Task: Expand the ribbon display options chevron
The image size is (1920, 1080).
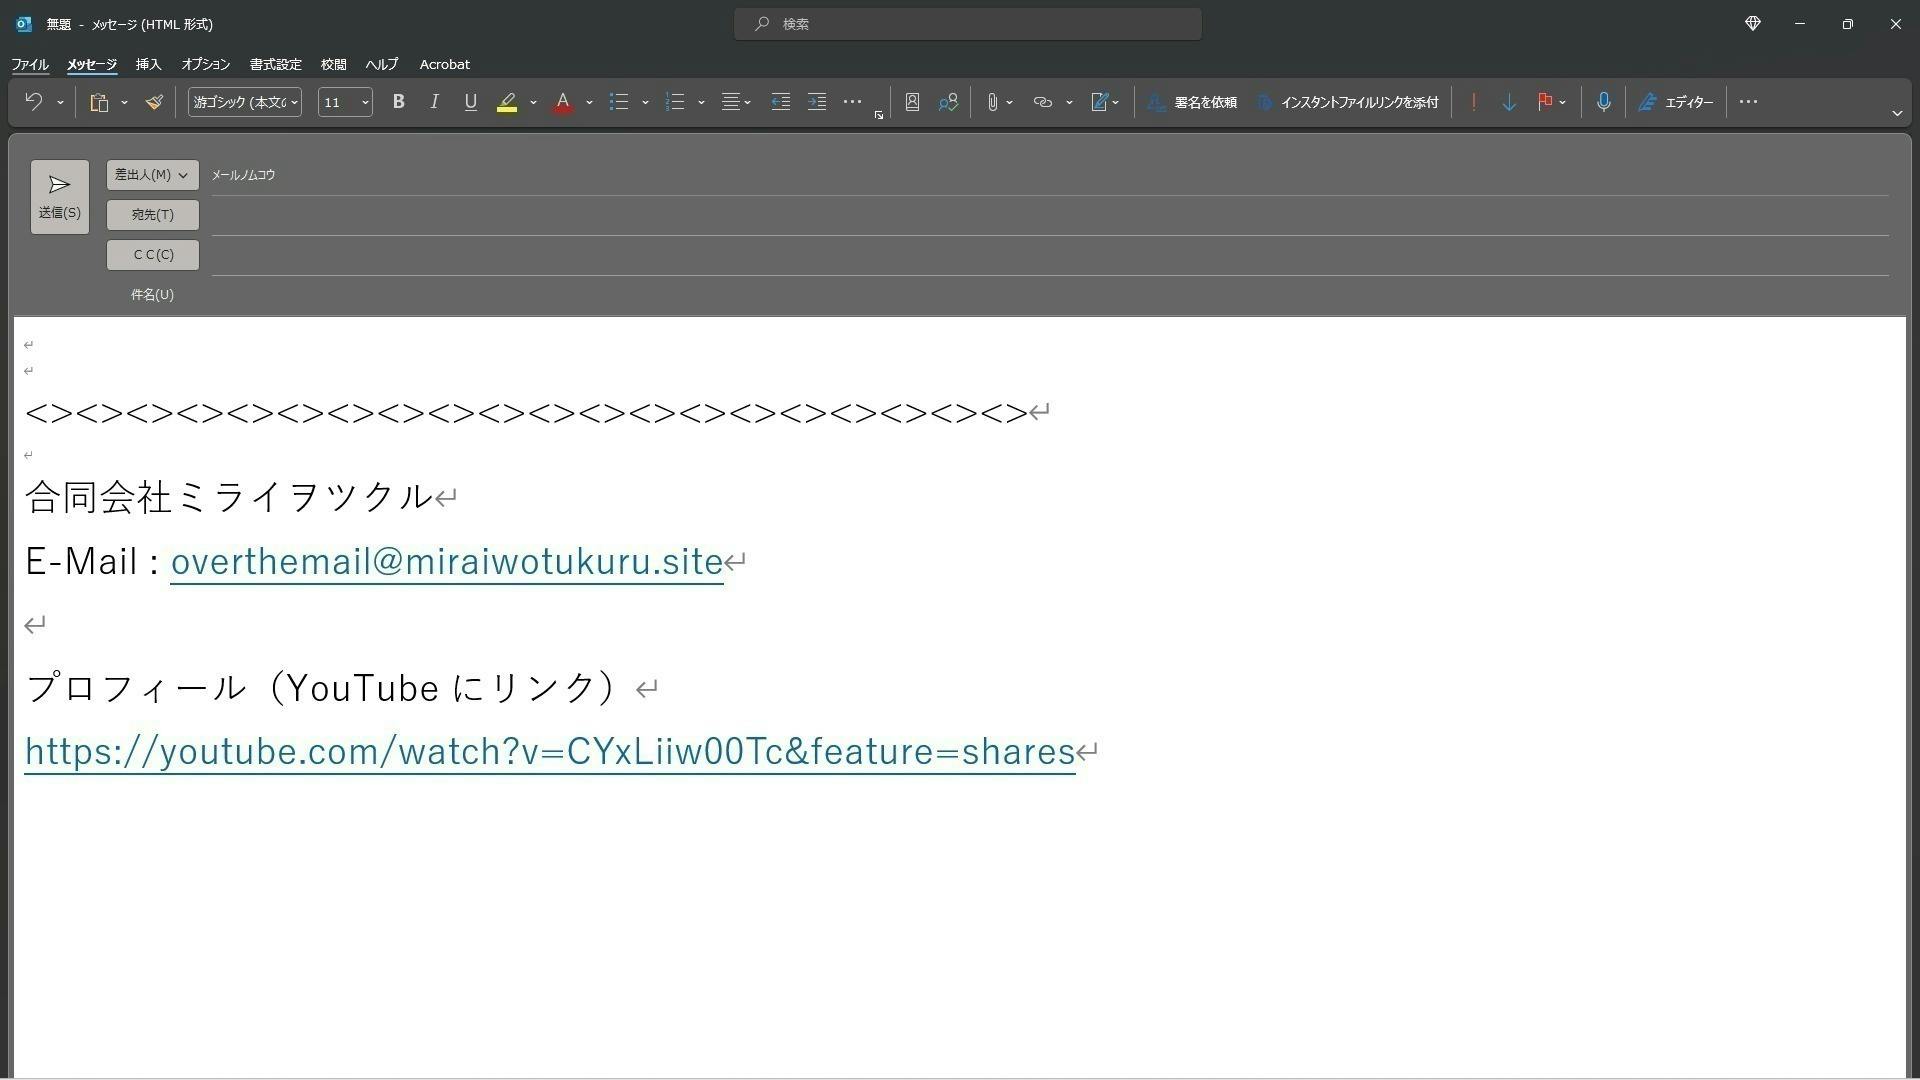Action: click(x=1896, y=114)
